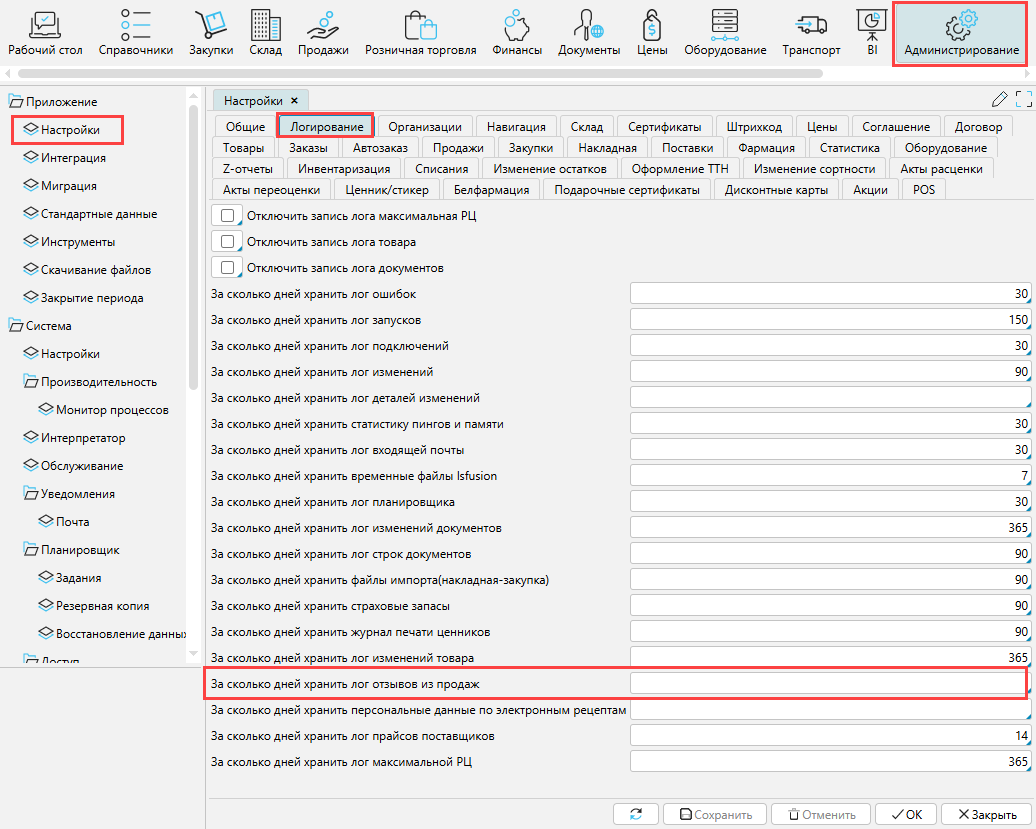Click the лог отзывов из продаж input field
Image resolution: width=1036 pixels, height=829 pixels.
[827, 683]
